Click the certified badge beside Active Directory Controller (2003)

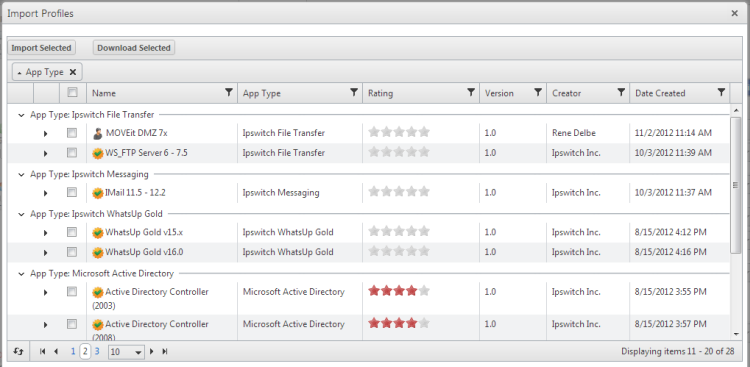pos(98,292)
